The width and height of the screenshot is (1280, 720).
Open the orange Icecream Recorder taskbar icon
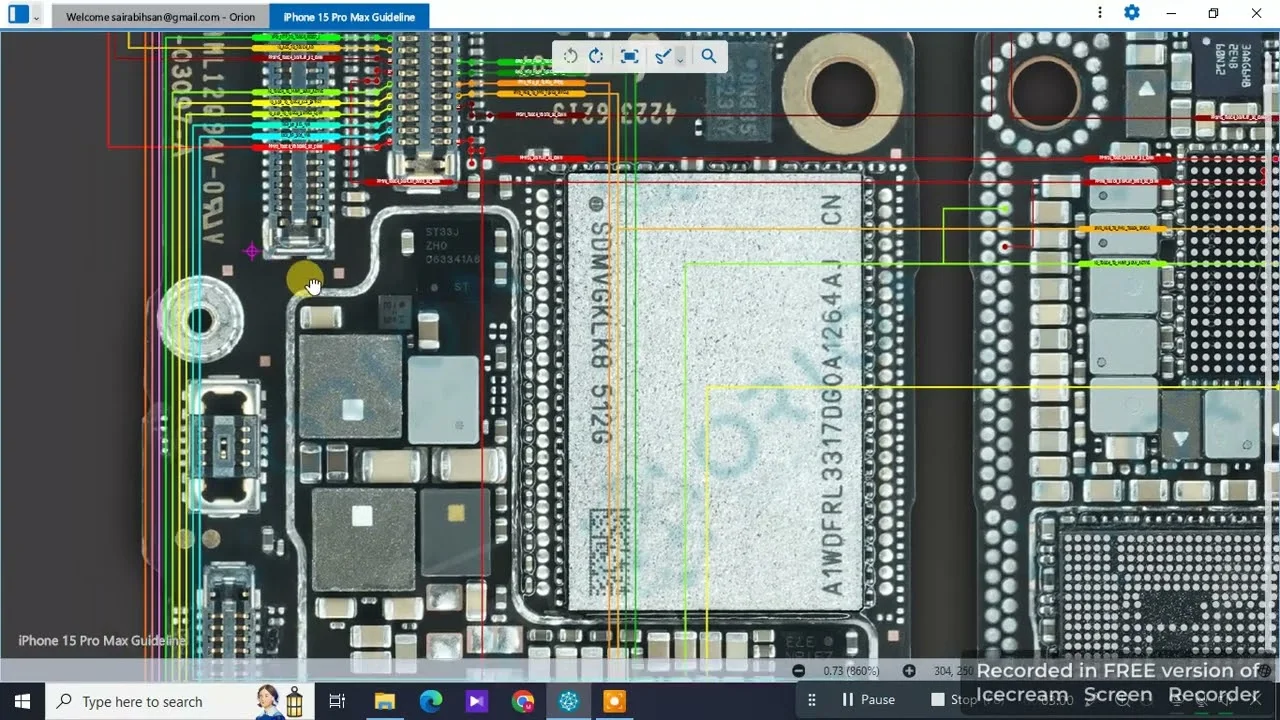pyautogui.click(x=614, y=701)
